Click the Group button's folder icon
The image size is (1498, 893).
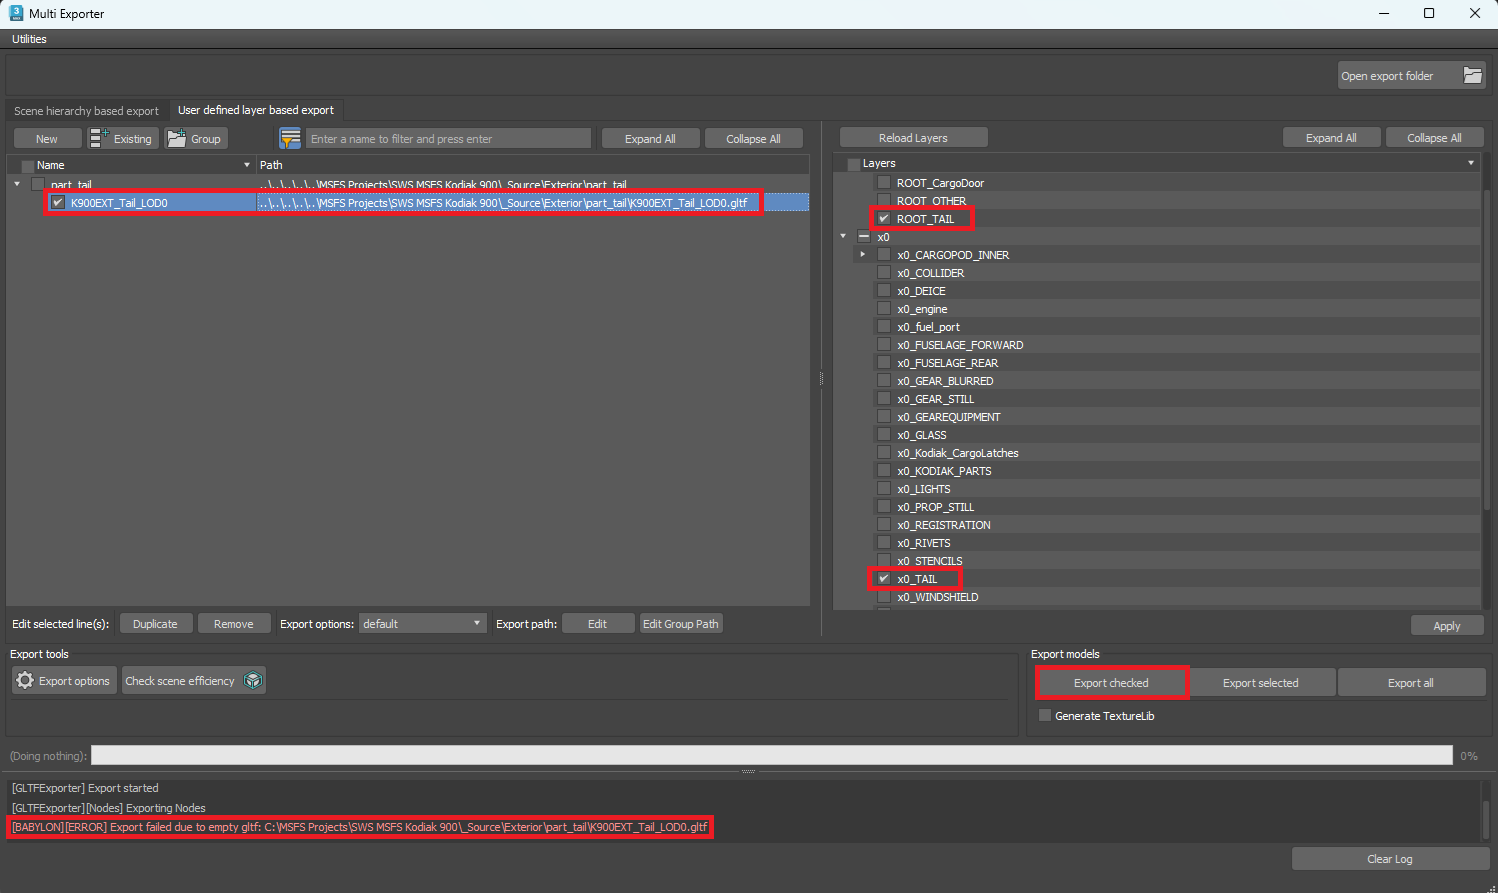177,138
